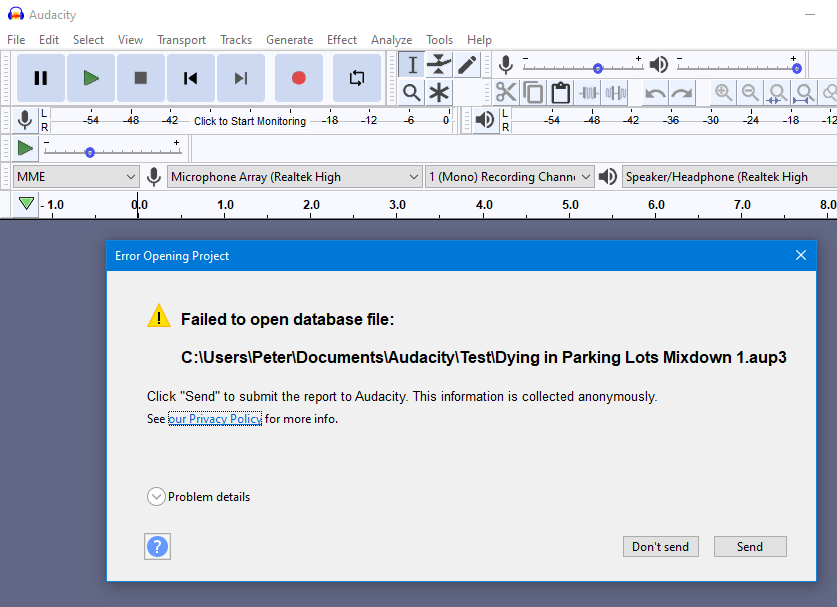
Task: Click the Cut scissors icon
Action: [x=506, y=93]
